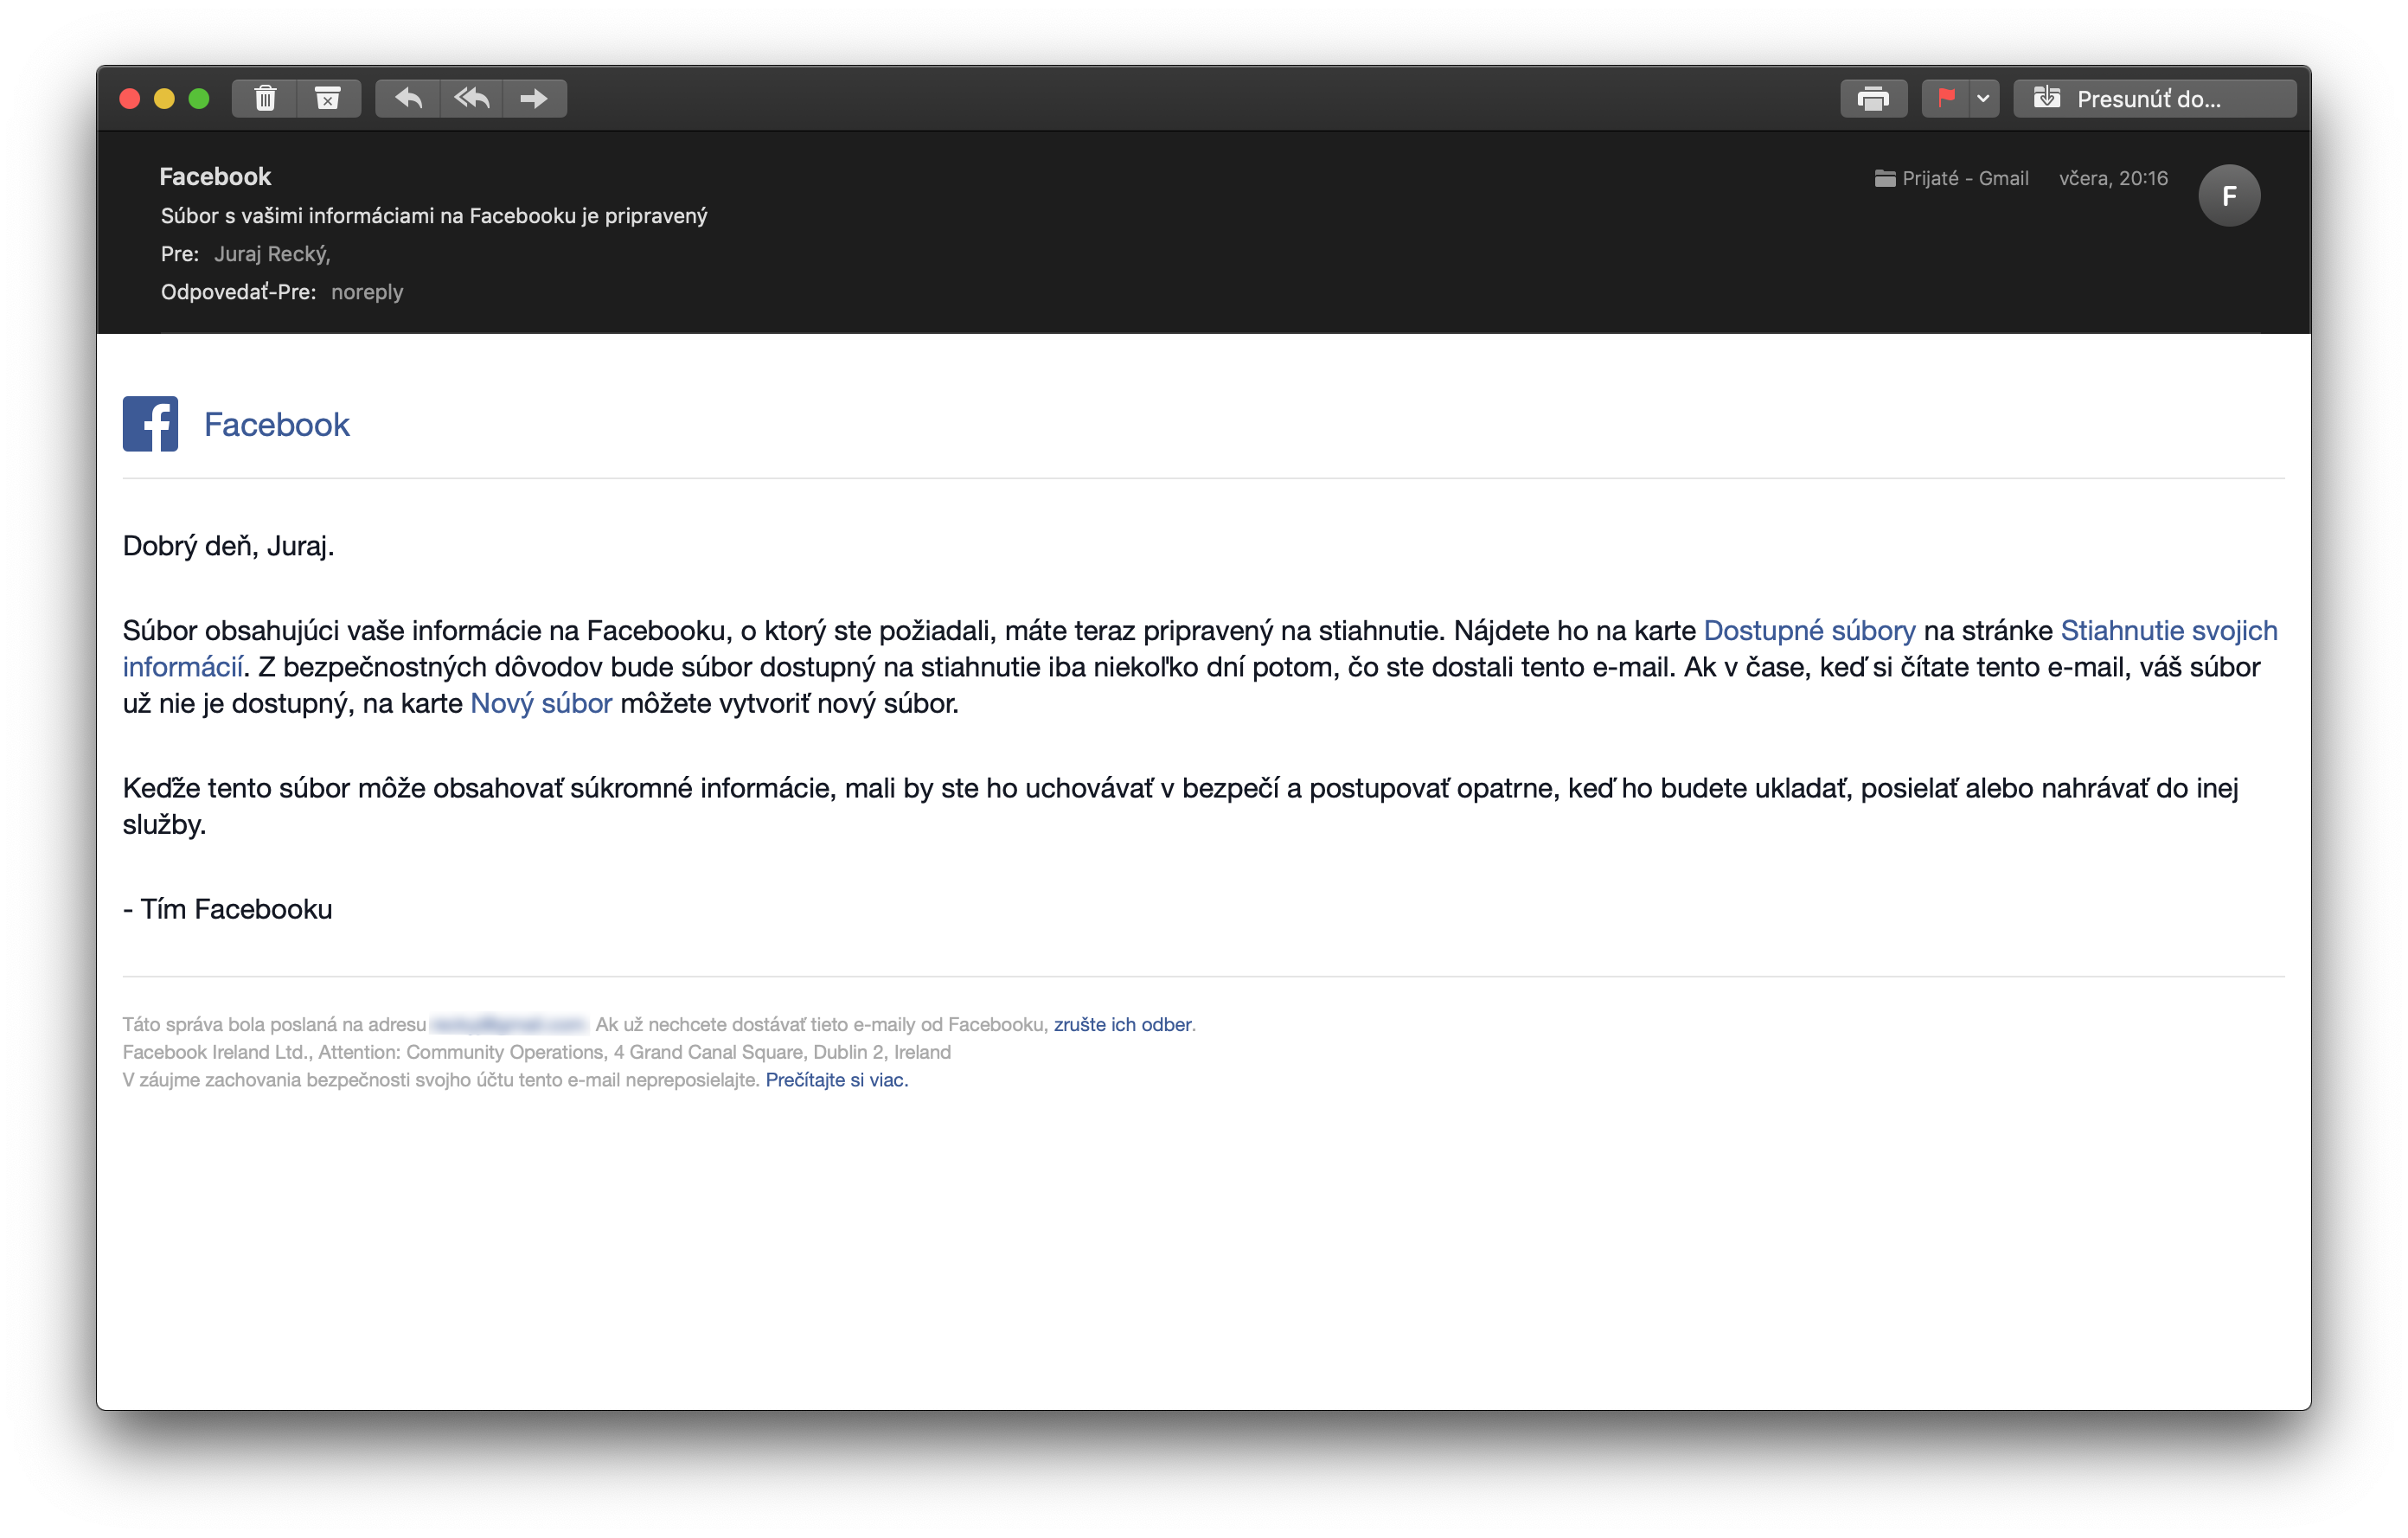Viewport: 2408px width, 1538px height.
Task: Click 'Prijaté - Gmail' mailbox label
Action: pos(1951,178)
